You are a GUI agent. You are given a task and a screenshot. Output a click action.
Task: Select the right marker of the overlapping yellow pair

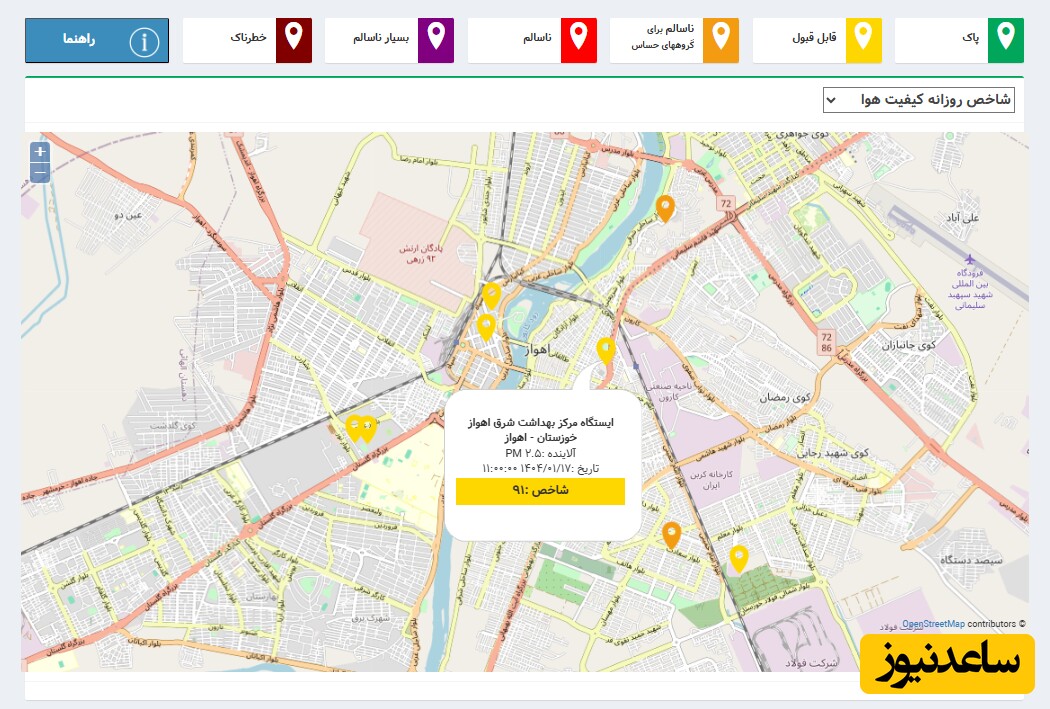coord(367,428)
